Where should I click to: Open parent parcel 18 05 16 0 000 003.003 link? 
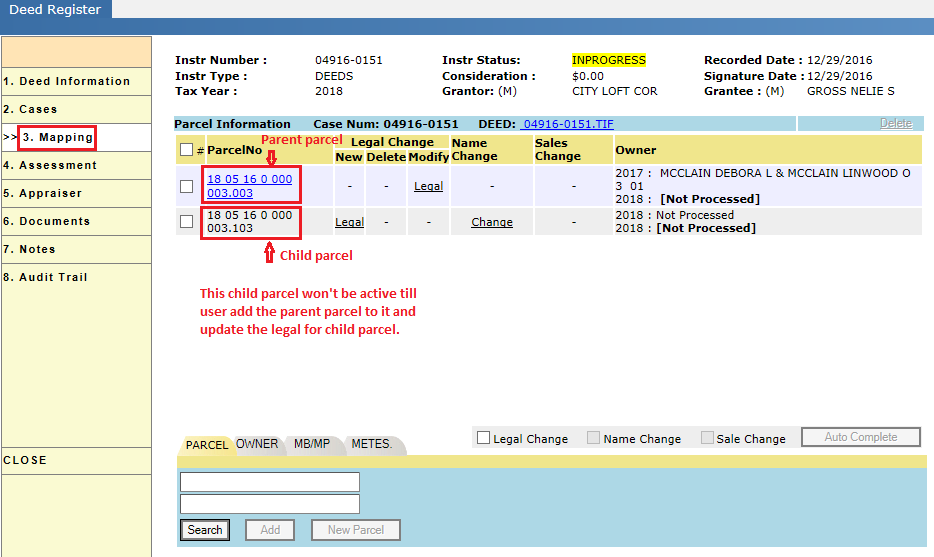[250, 186]
